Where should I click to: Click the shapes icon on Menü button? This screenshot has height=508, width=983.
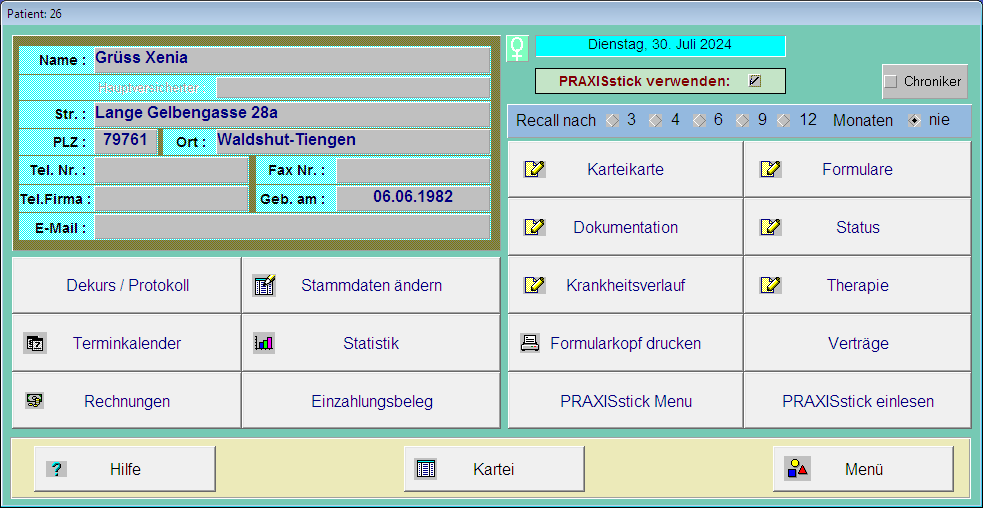pos(797,469)
